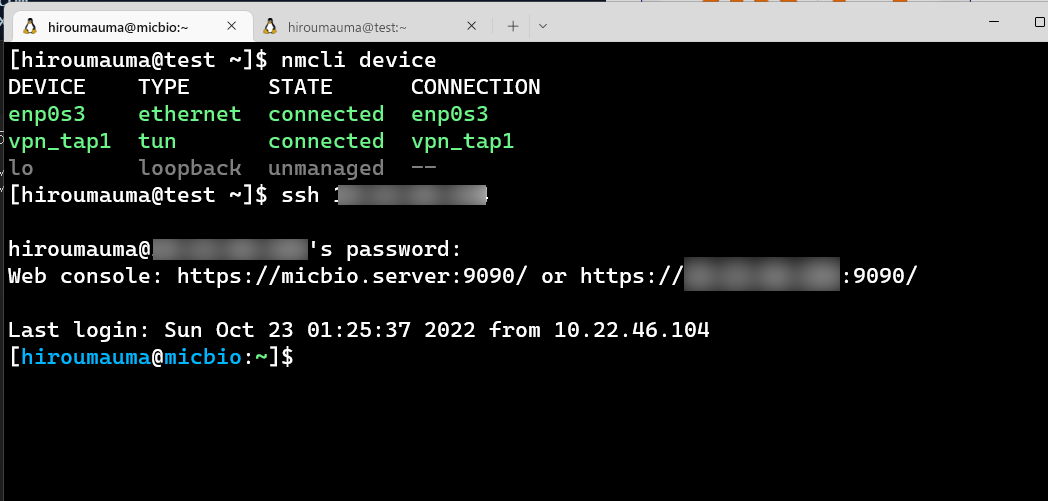Click the enp0s3 device name

click(x=47, y=114)
